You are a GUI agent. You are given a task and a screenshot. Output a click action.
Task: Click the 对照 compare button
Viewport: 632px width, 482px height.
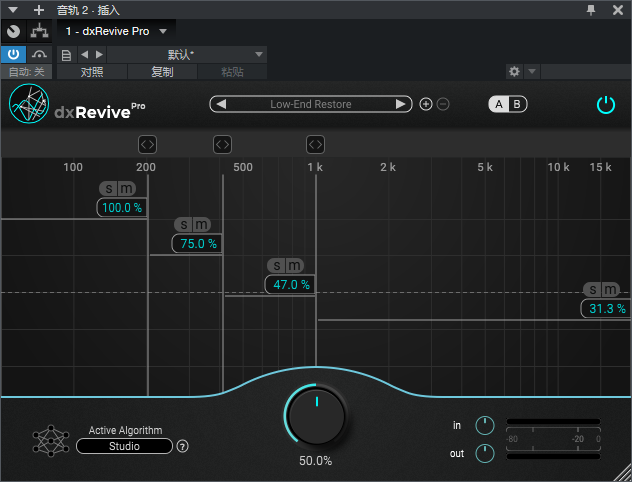click(x=92, y=72)
